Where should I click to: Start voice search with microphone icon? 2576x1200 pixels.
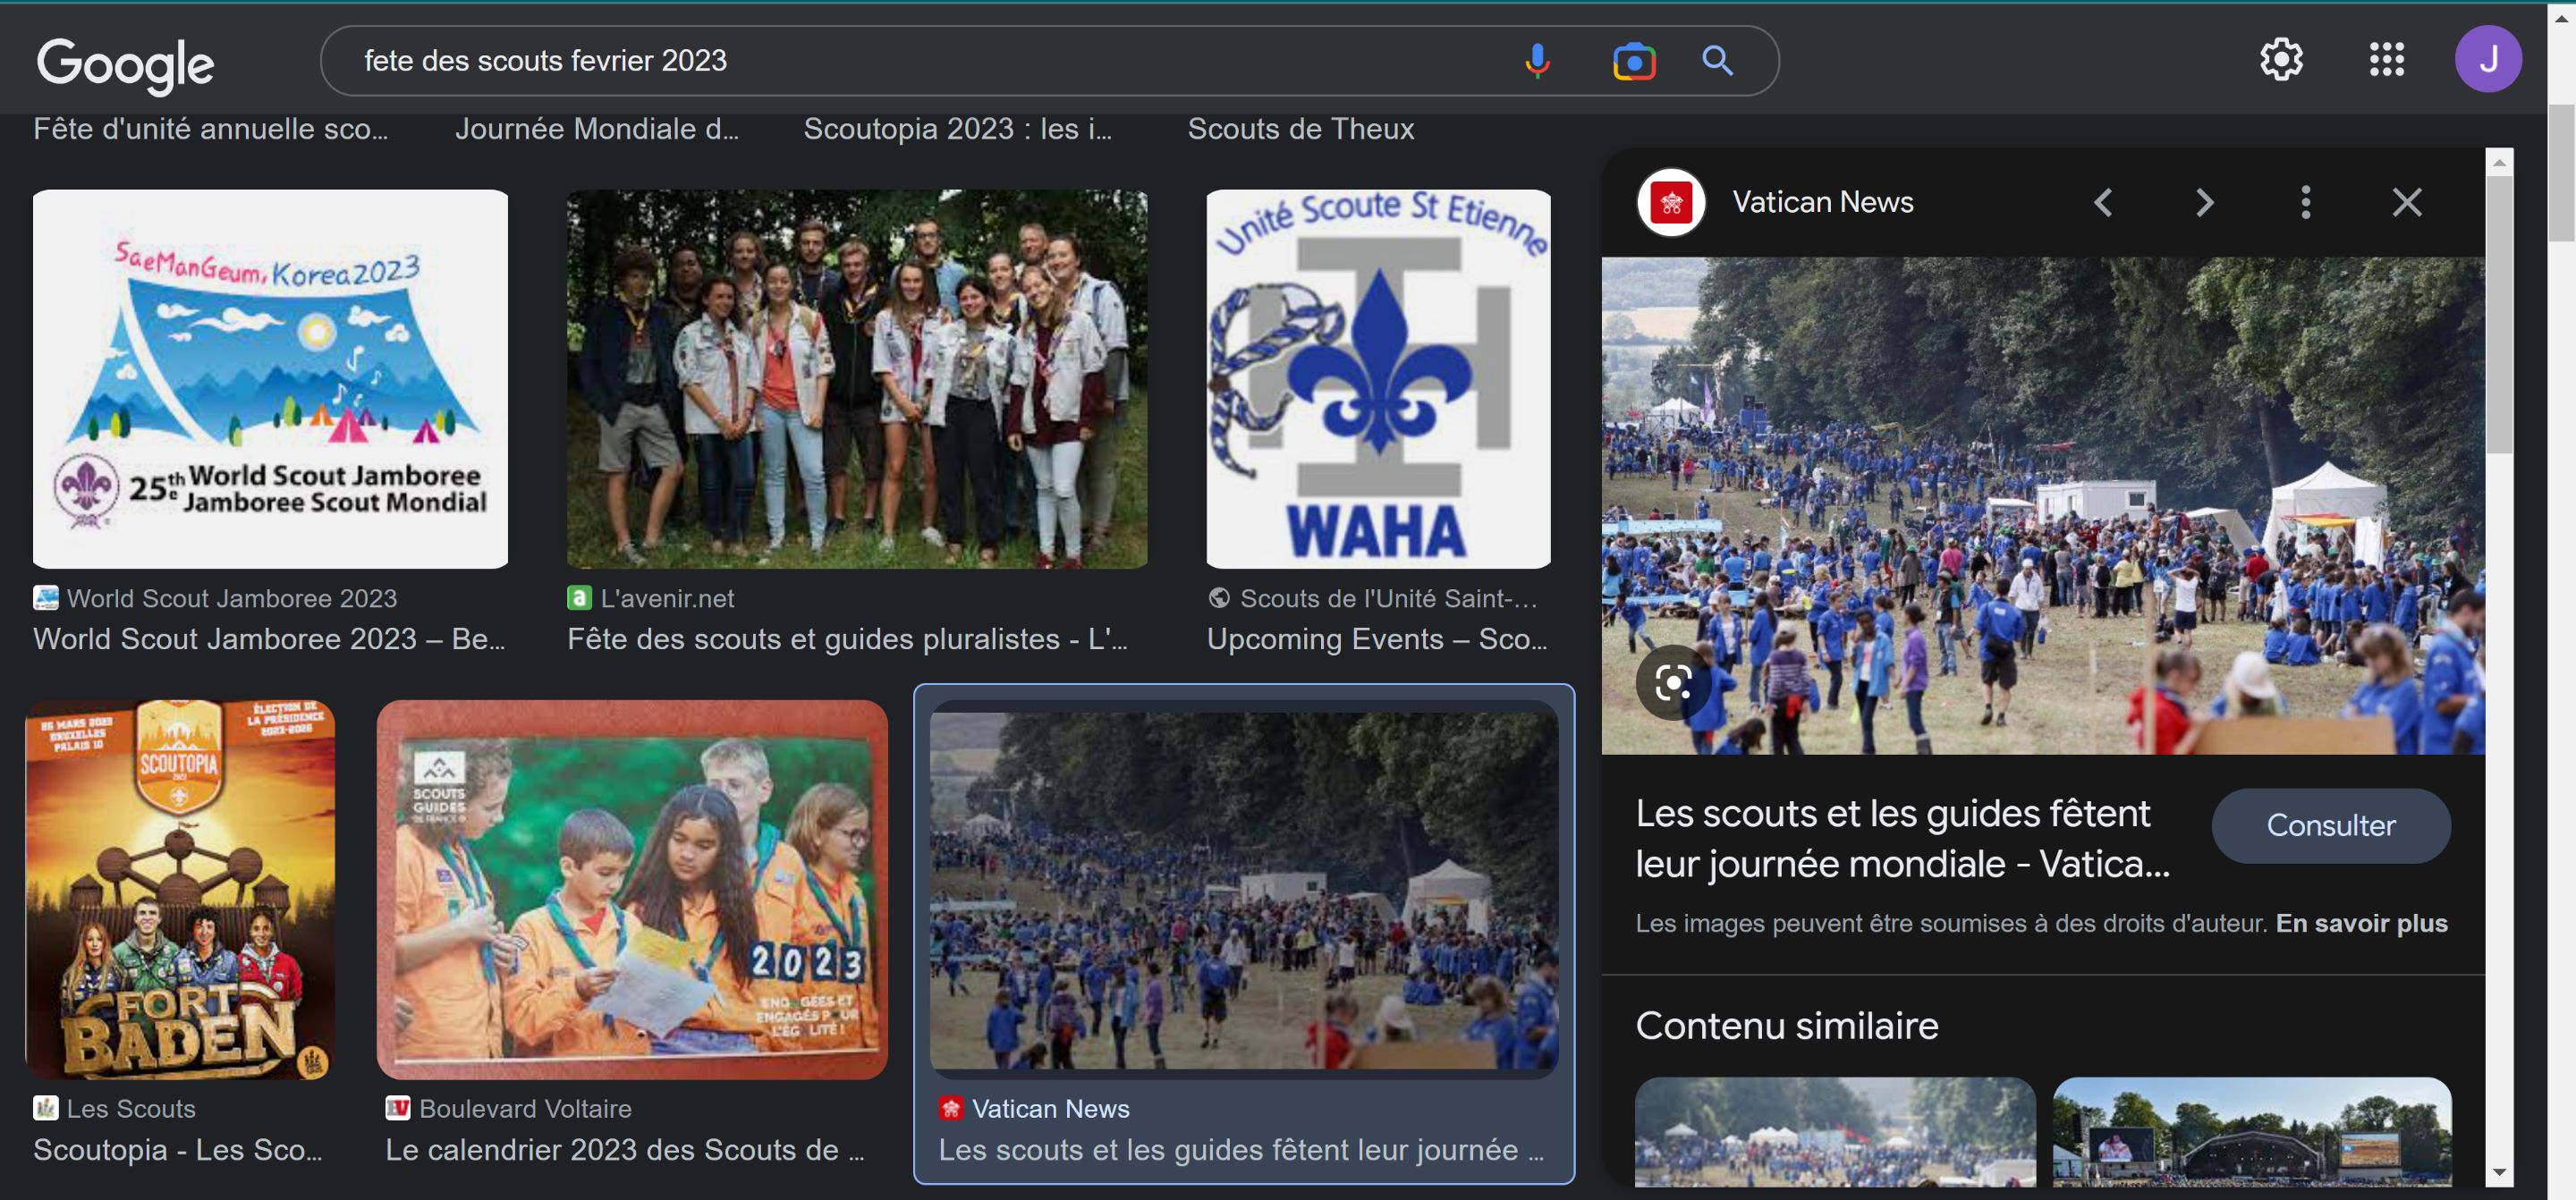1537,61
